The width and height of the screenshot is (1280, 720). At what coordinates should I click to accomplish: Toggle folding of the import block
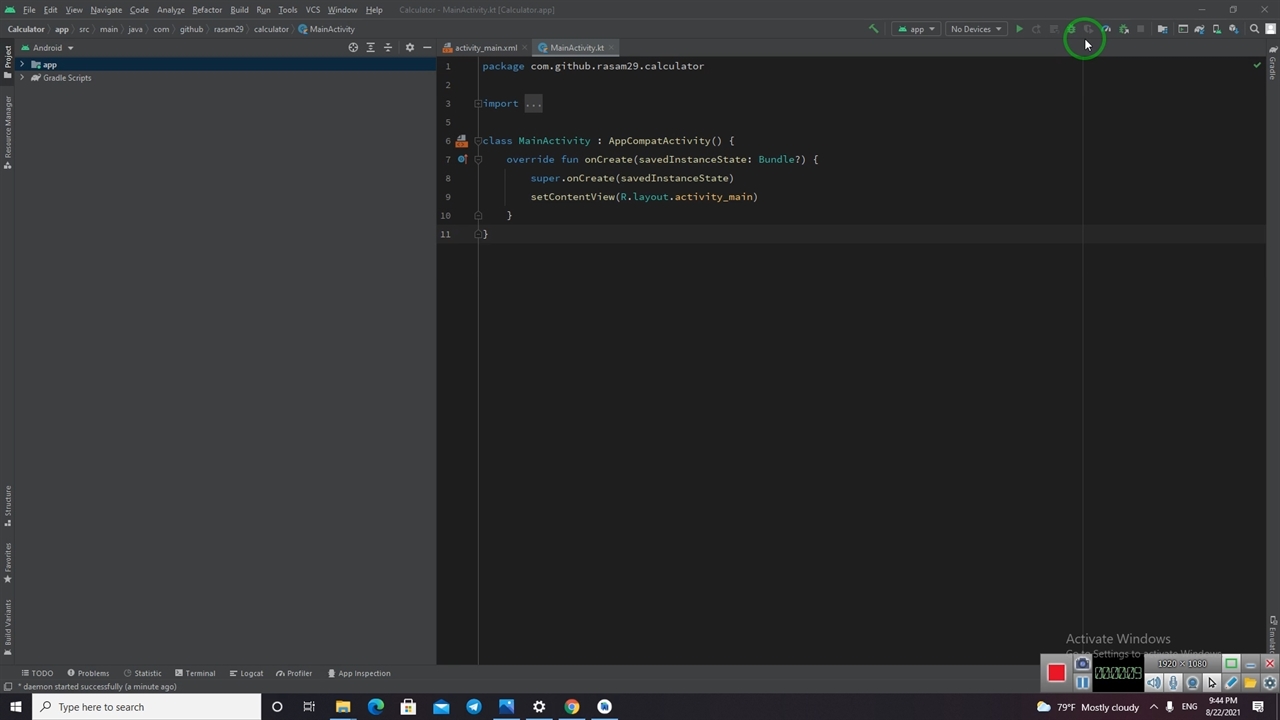point(478,104)
